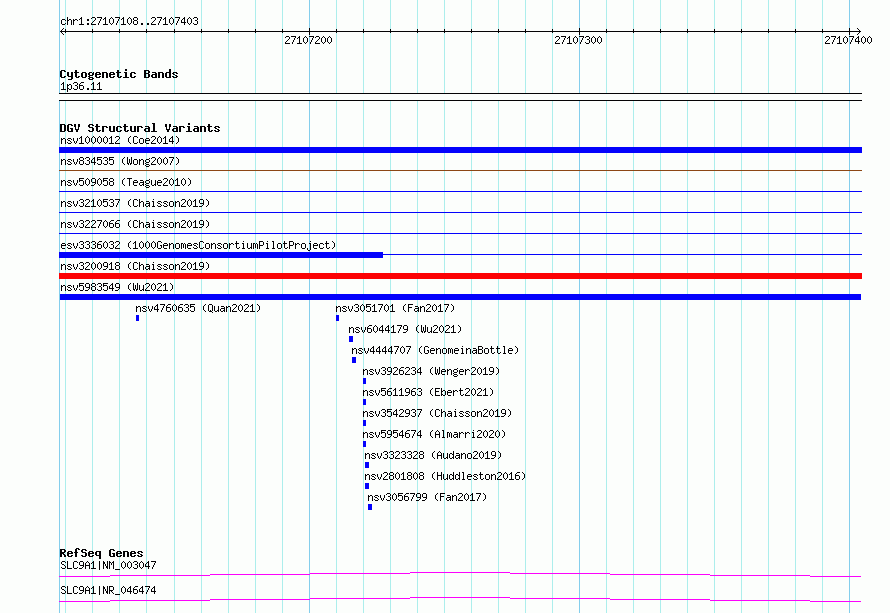Click the small blue marker of nsv4760635
Viewport: 890px width, 613px height.
point(137,318)
